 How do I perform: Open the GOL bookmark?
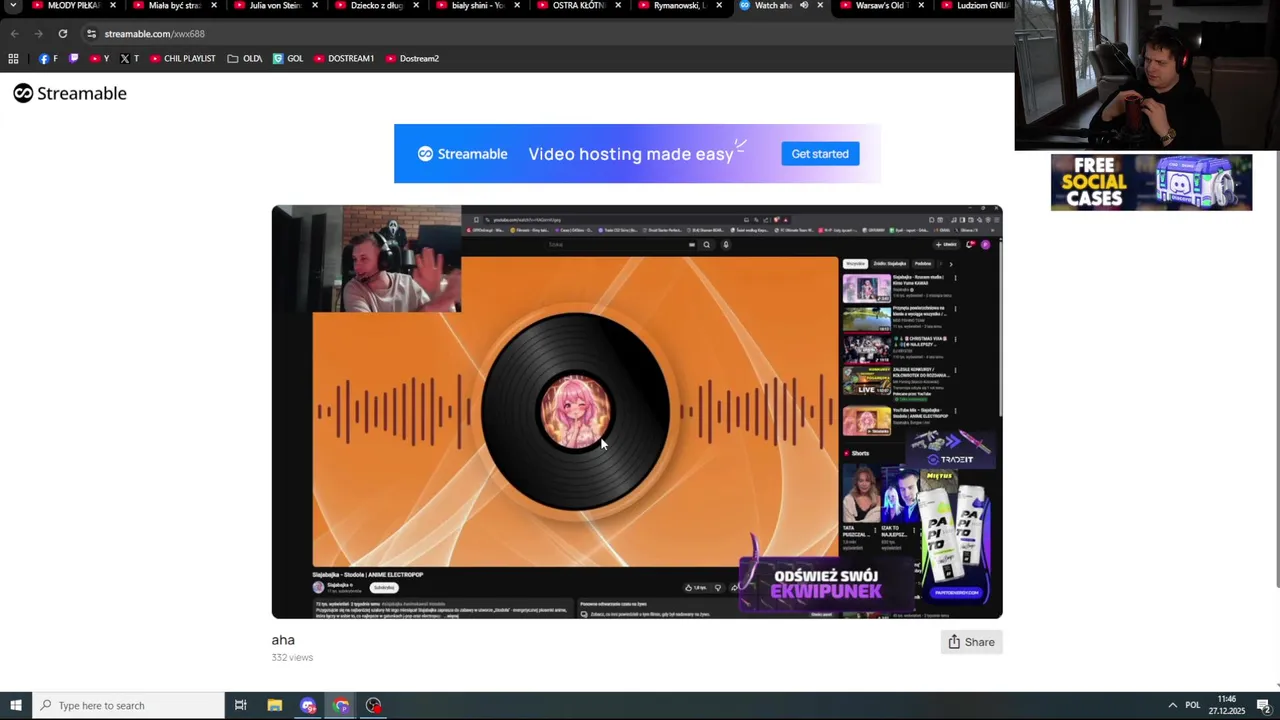click(x=288, y=59)
